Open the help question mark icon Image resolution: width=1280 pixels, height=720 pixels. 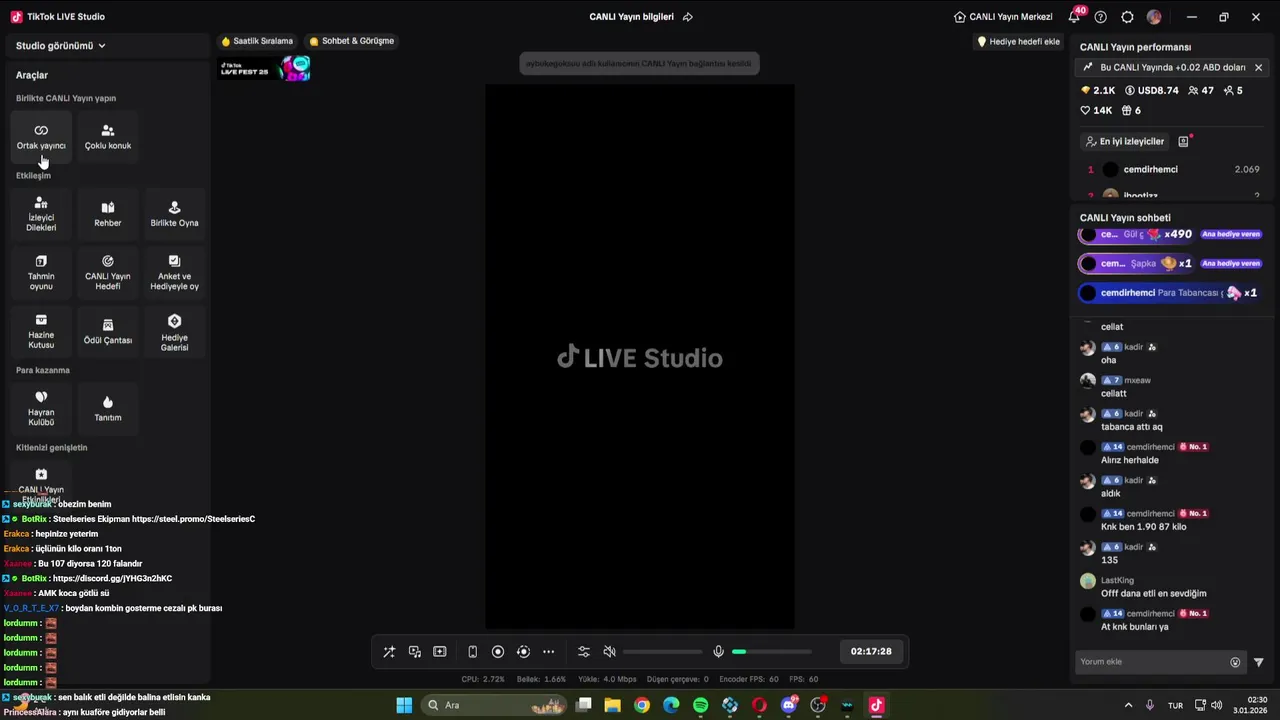click(x=1101, y=17)
